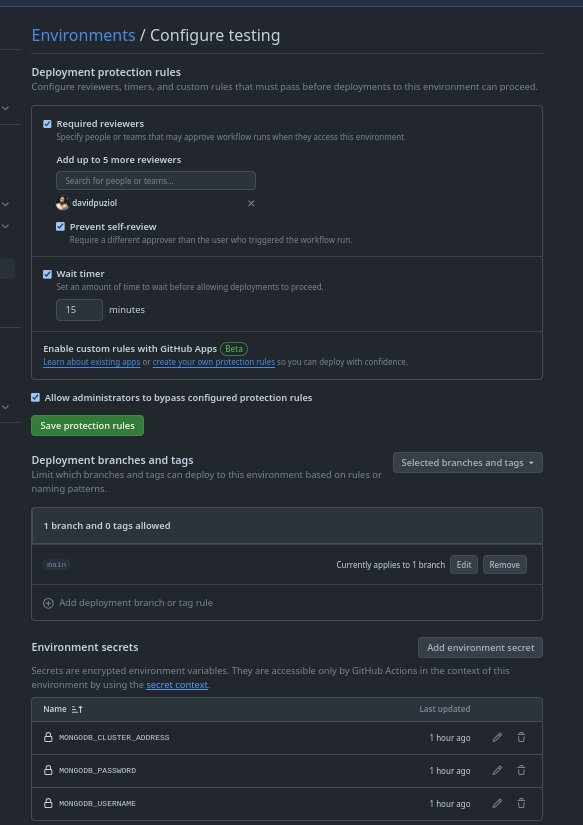Image resolution: width=583 pixels, height=825 pixels.
Task: Edit the MONGODB_CLUSTER_ADDRESS secret with the pencil icon
Action: click(497, 737)
